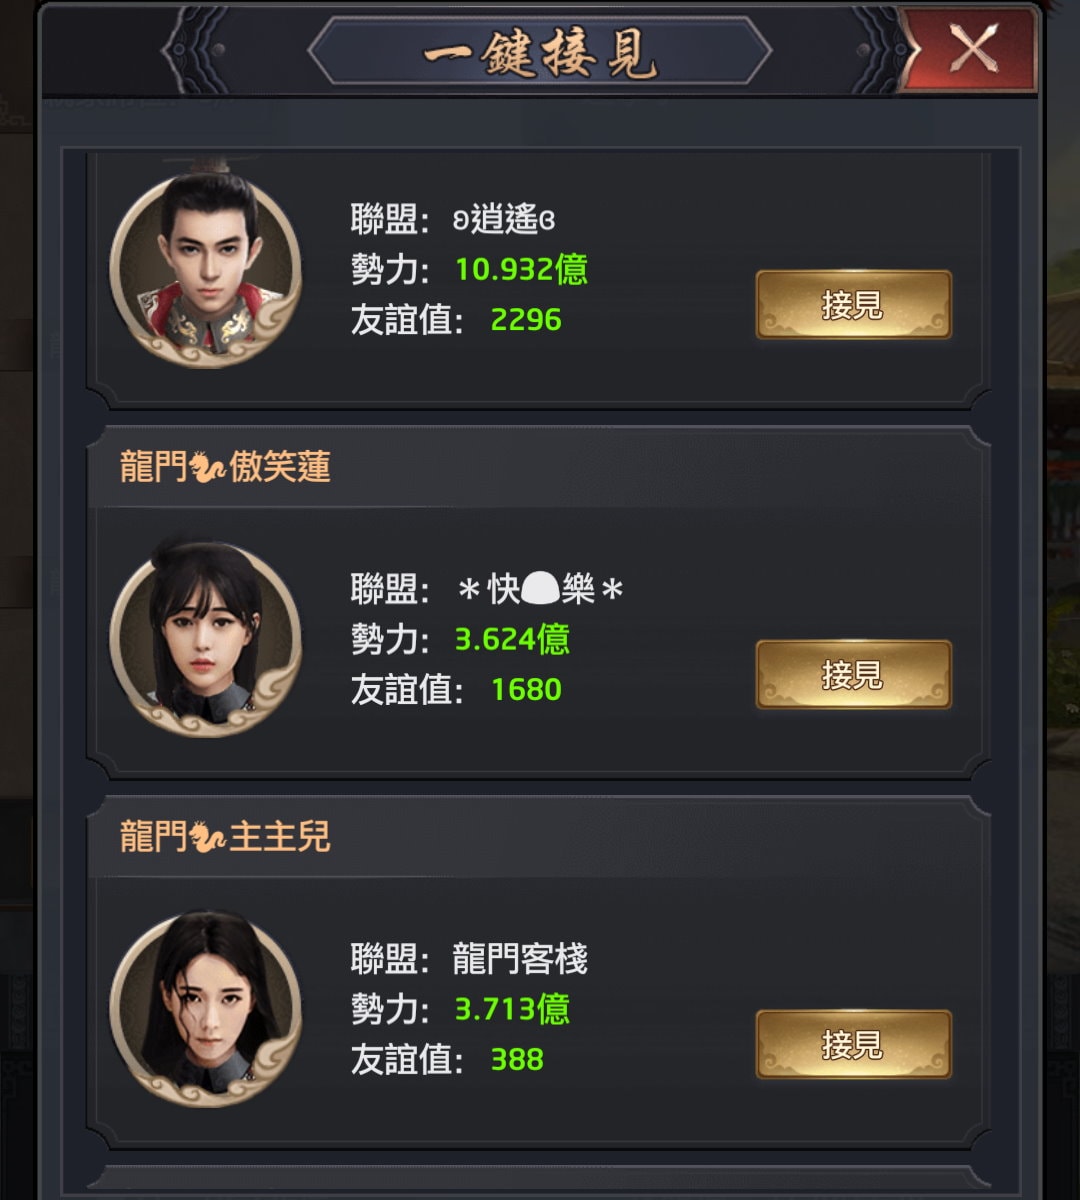This screenshot has width=1080, height=1200.
Task: Click friendship value 2296
Action: 526,320
